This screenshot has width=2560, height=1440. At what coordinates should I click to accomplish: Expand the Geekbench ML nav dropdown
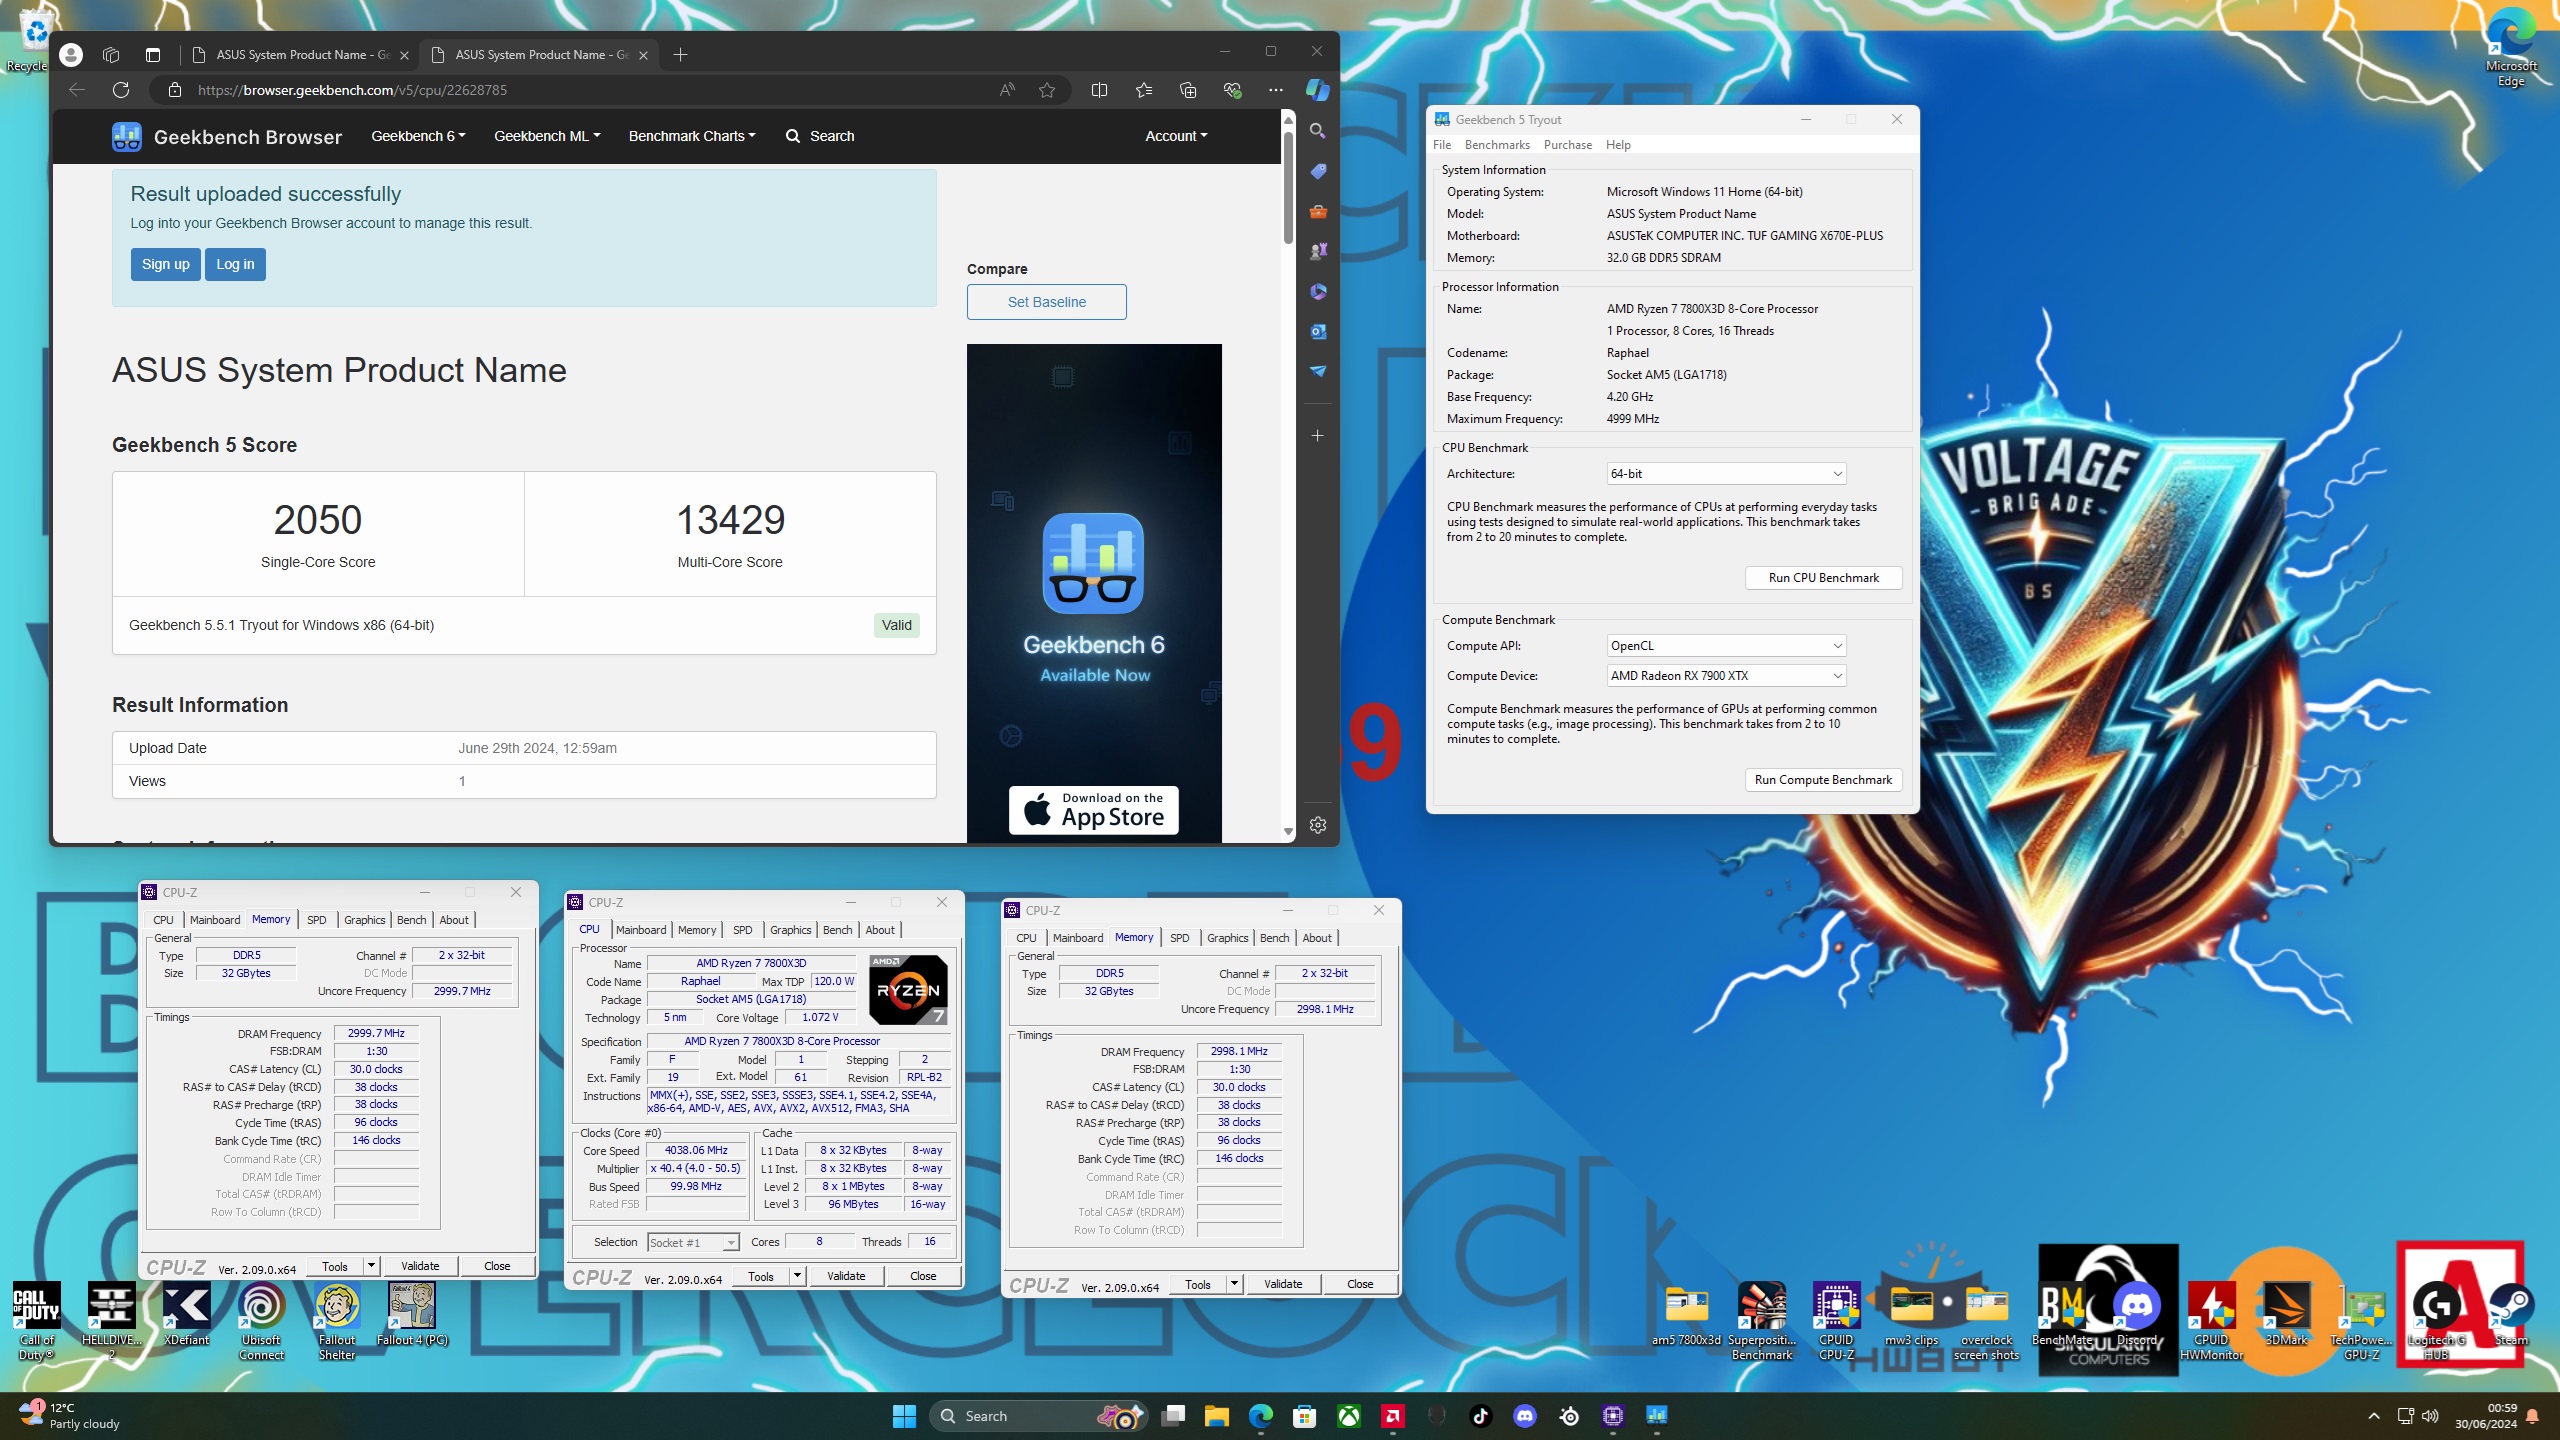(547, 136)
